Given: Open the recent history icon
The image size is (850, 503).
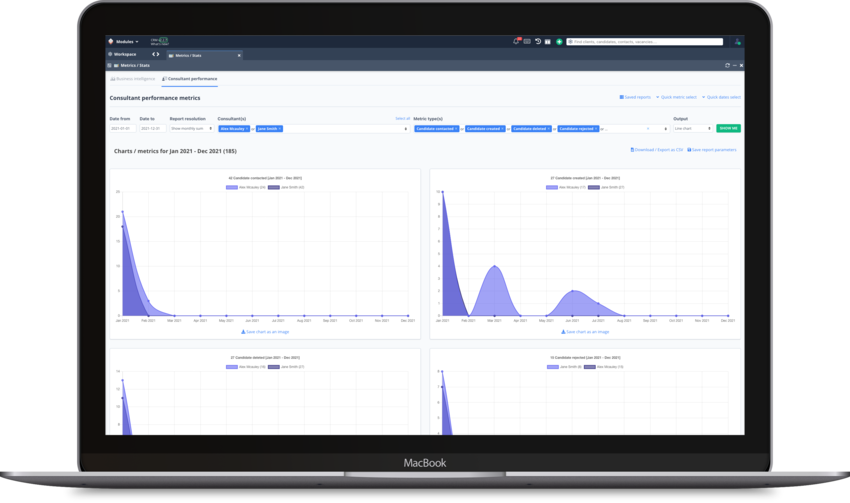Looking at the screenshot, I should (x=538, y=41).
